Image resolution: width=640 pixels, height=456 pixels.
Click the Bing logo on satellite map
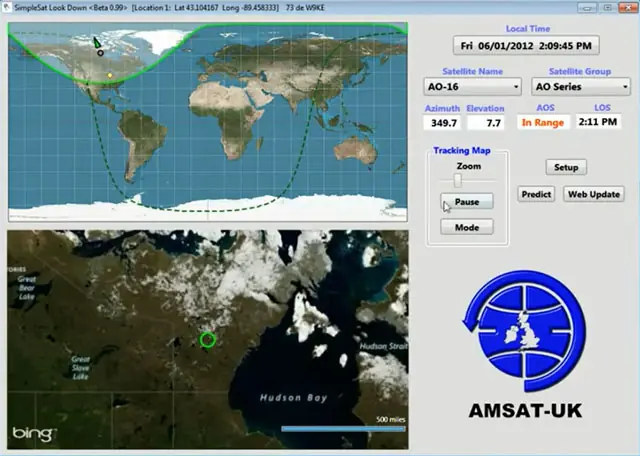coord(33,434)
